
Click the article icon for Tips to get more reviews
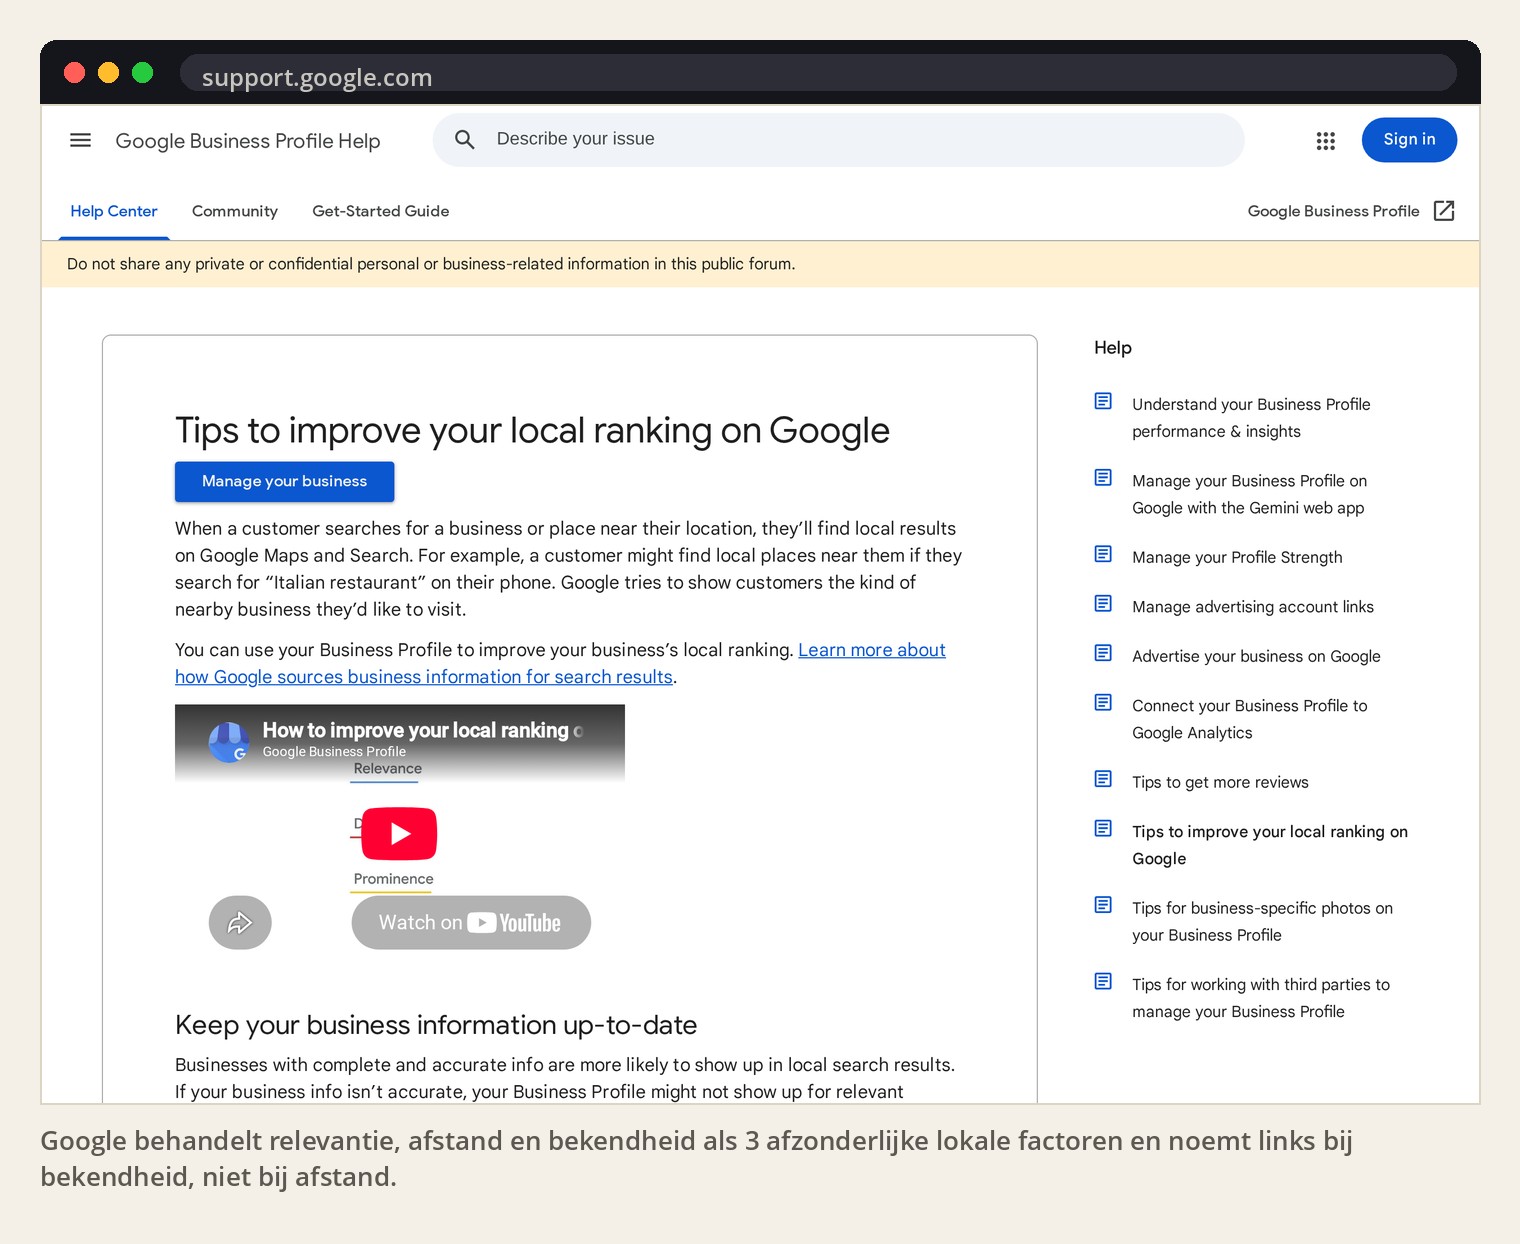point(1103,779)
